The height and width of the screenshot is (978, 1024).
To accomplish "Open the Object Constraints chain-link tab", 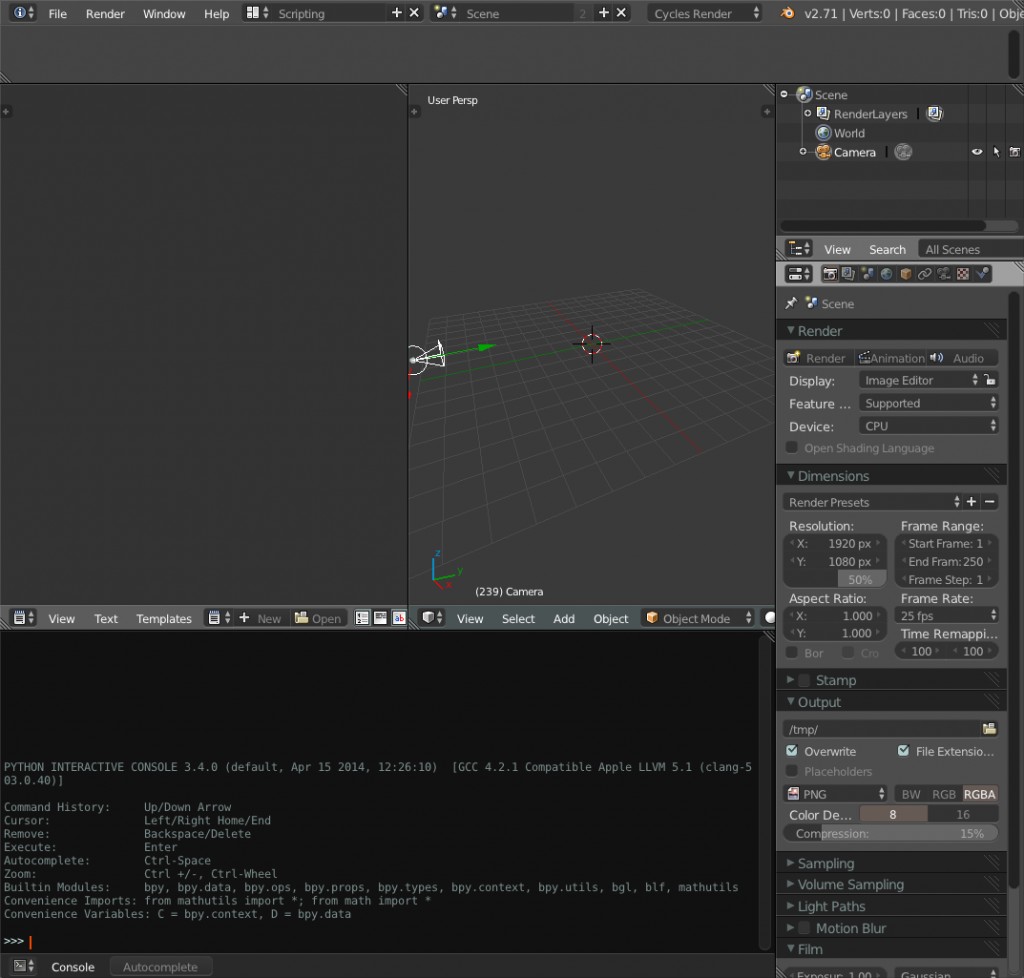I will (925, 273).
